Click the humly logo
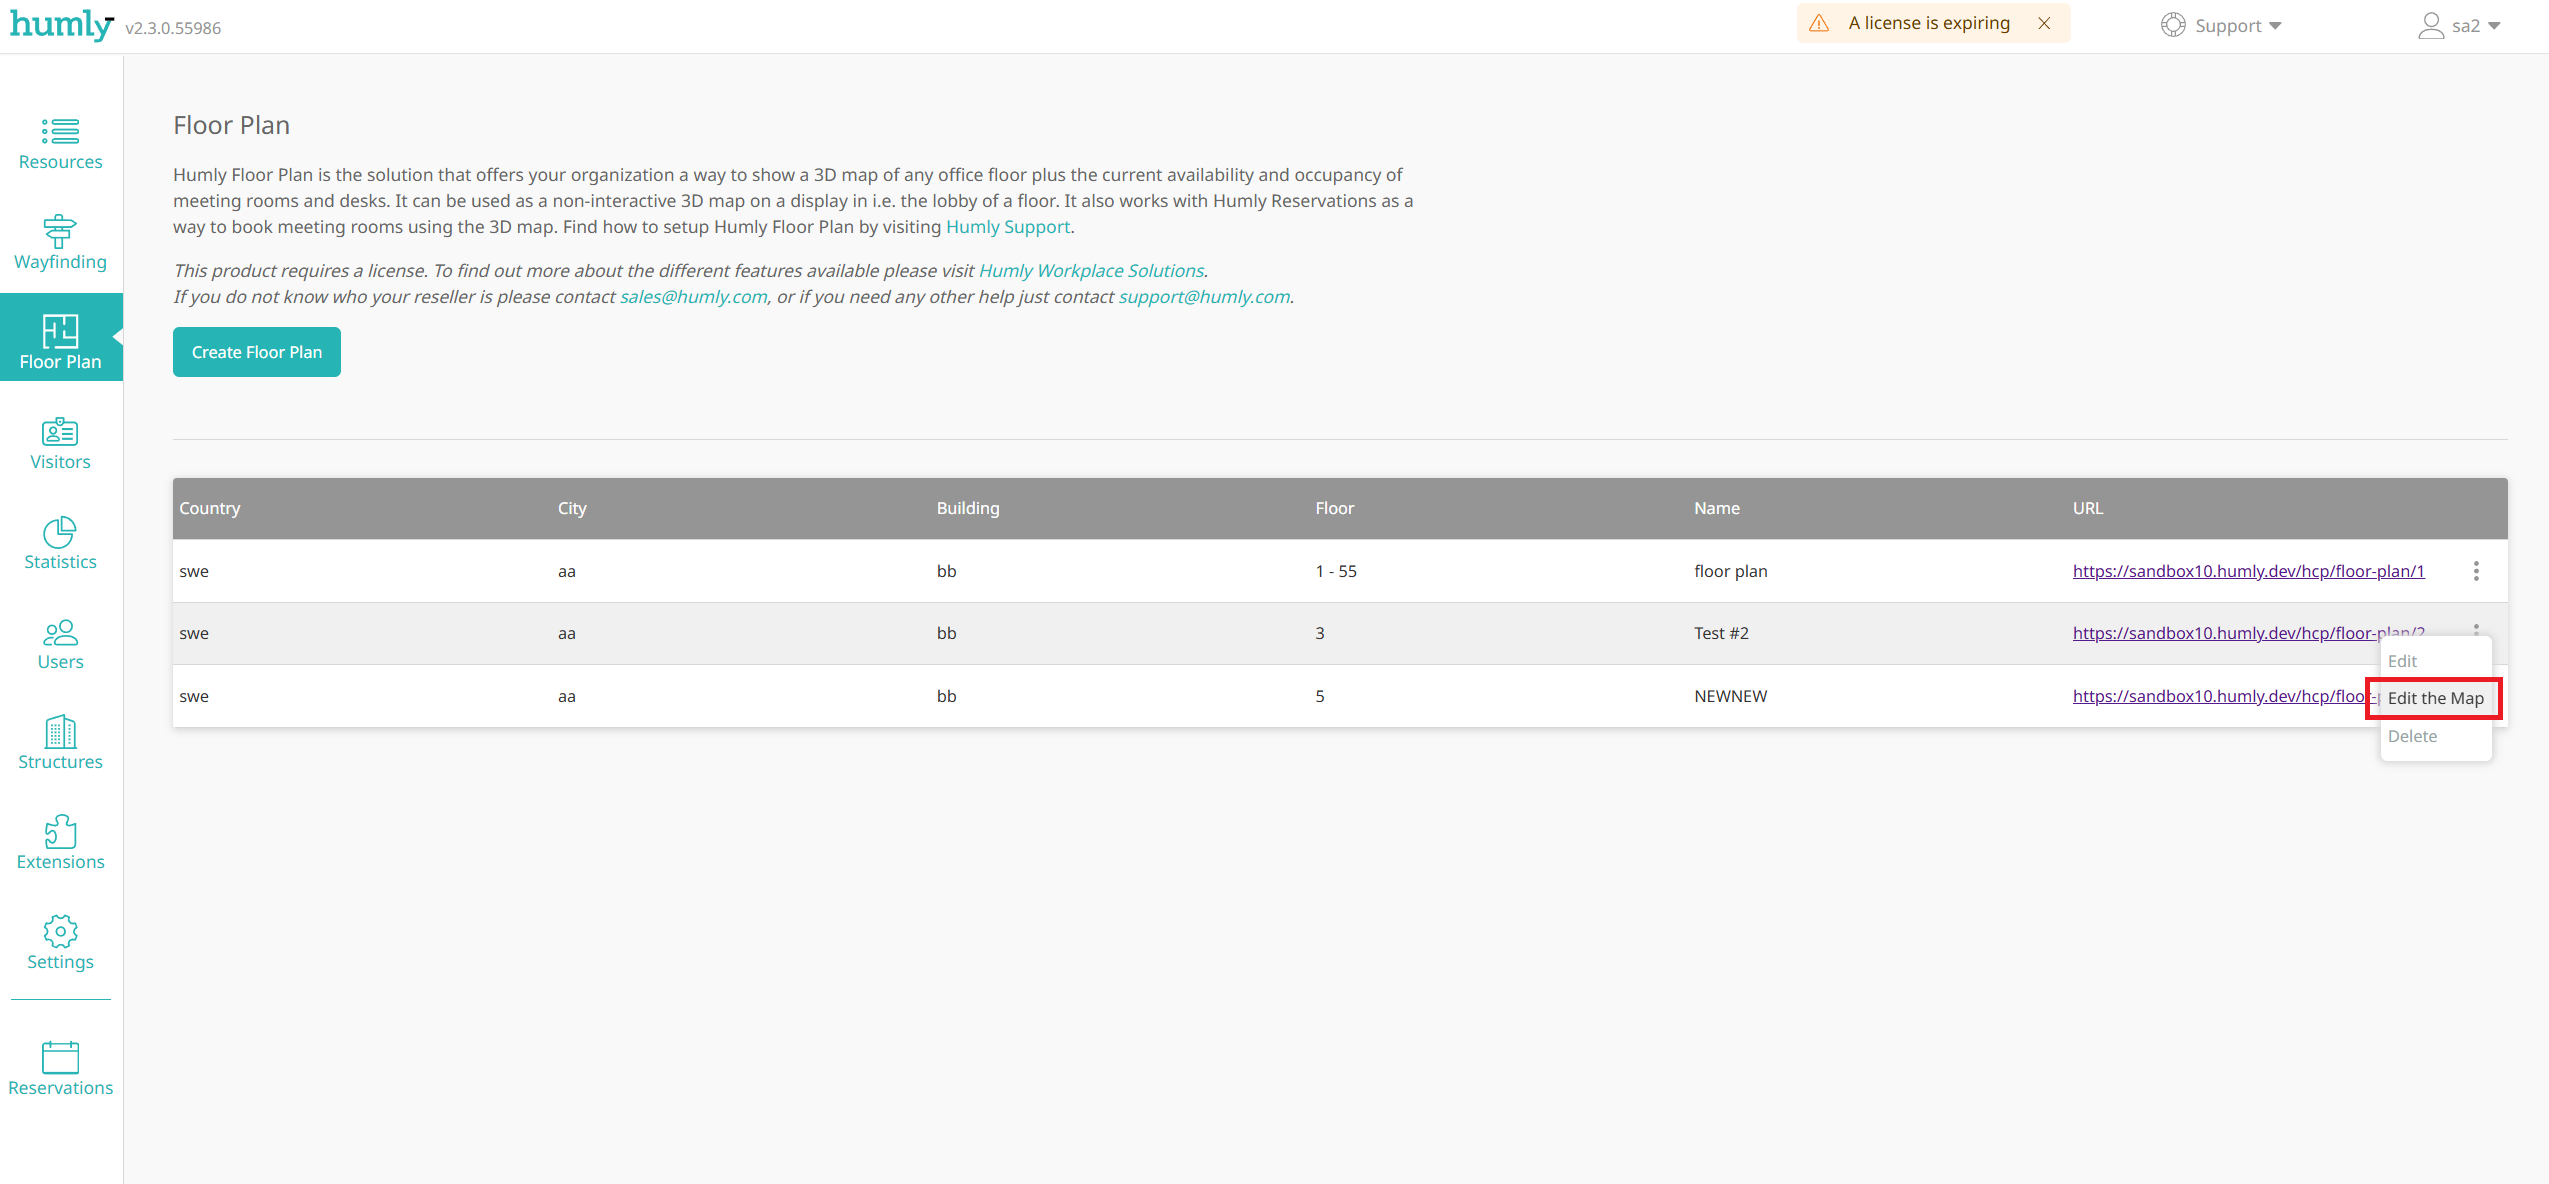Viewport: 2549px width, 1184px height. [62, 24]
